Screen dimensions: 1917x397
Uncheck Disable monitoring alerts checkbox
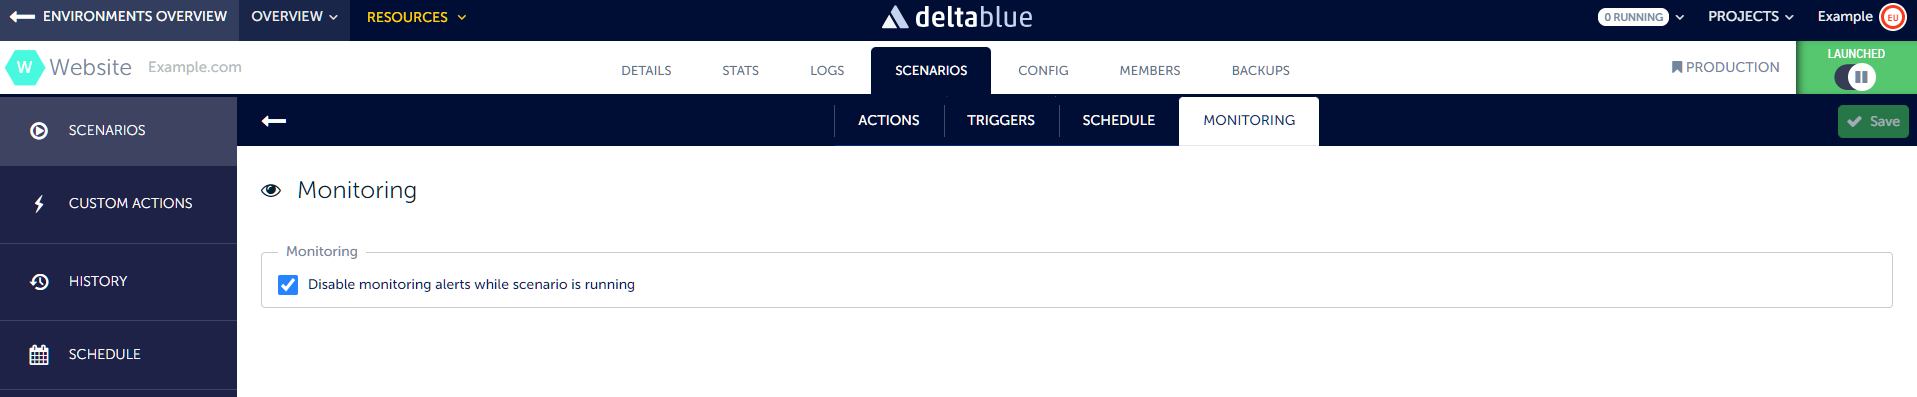[288, 285]
